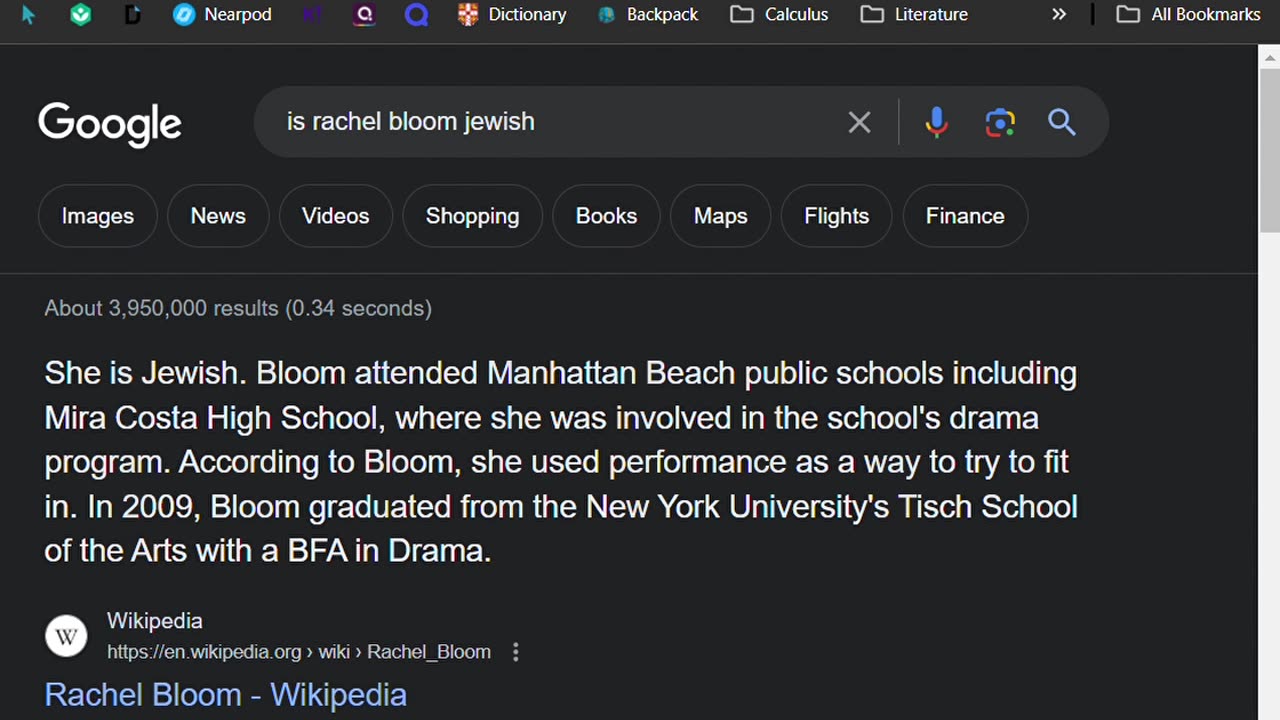The width and height of the screenshot is (1280, 720).
Task: Submit search with the magnifying glass
Action: pos(1061,122)
